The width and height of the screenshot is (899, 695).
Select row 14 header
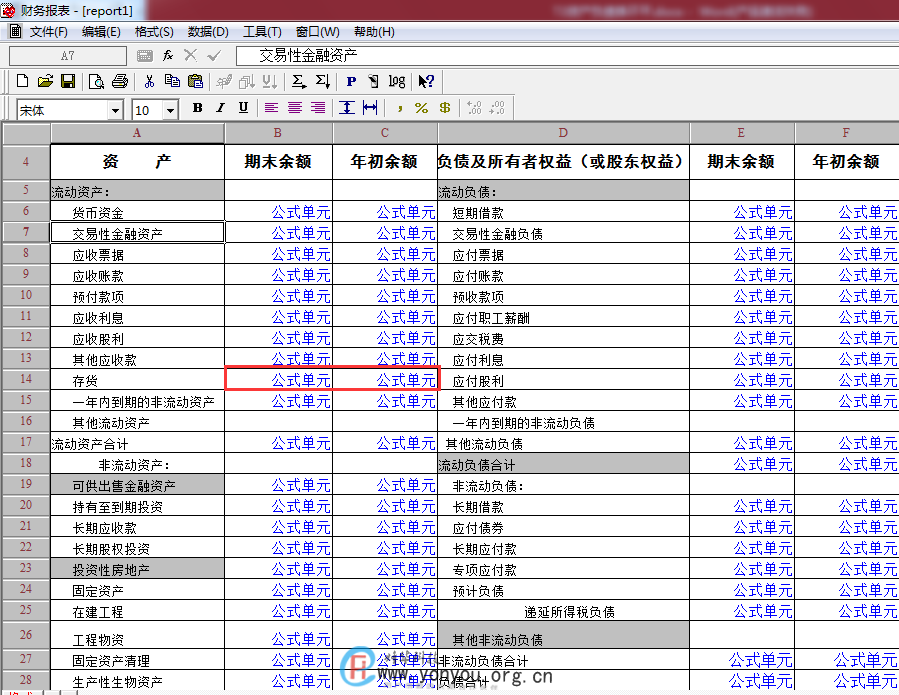(26, 379)
